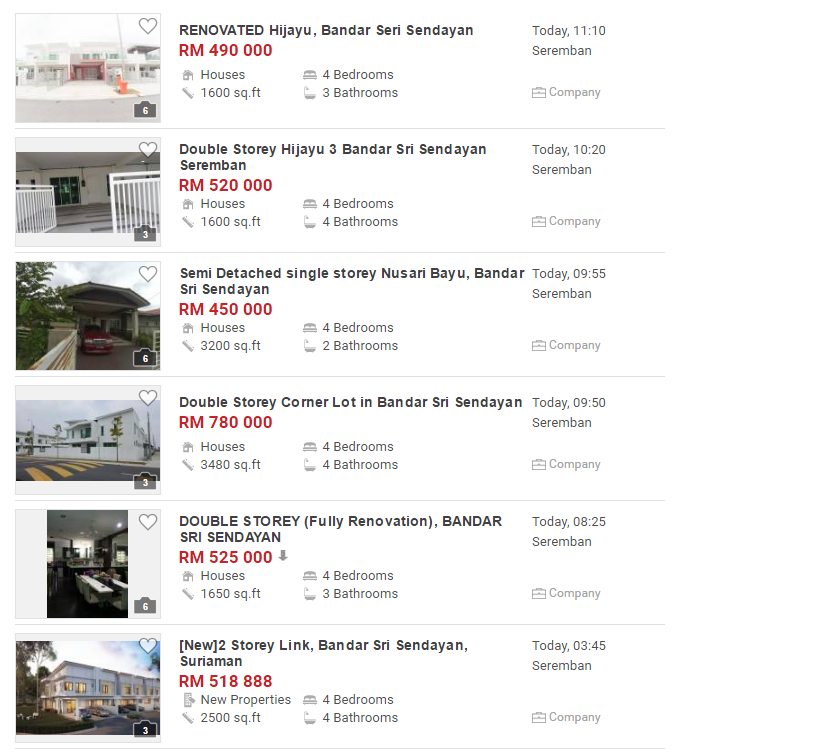This screenshot has width=817, height=754.
Task: Click Company briefcase icon on RM 490 000 listing
Action: pos(539,93)
